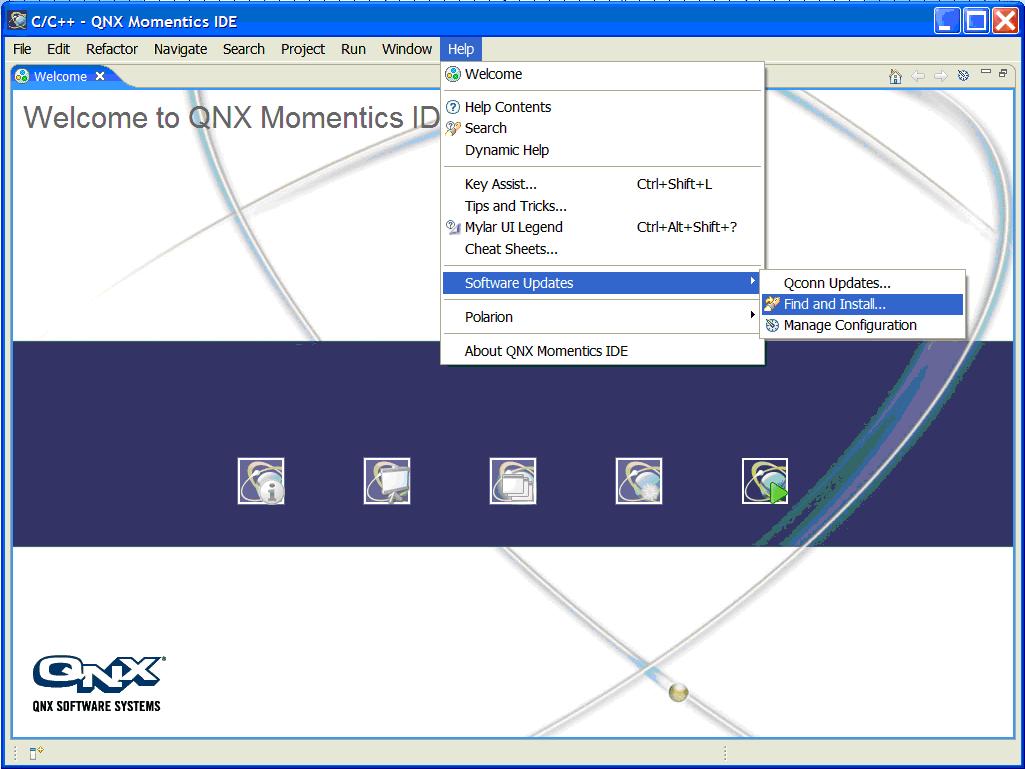Open the Samples icon with stacked windows

click(513, 481)
